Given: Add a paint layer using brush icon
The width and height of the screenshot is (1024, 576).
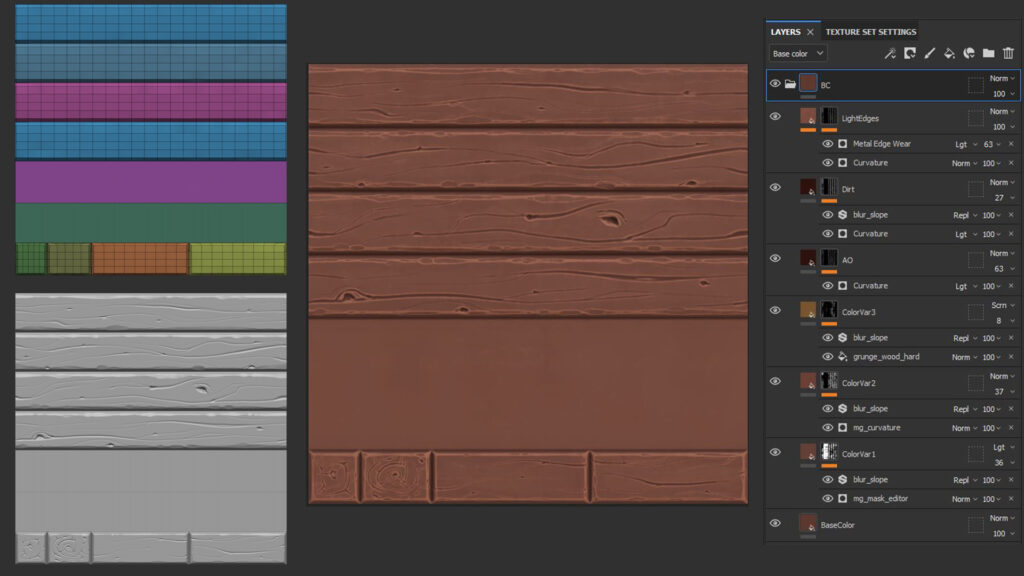Looking at the screenshot, I should pos(929,54).
